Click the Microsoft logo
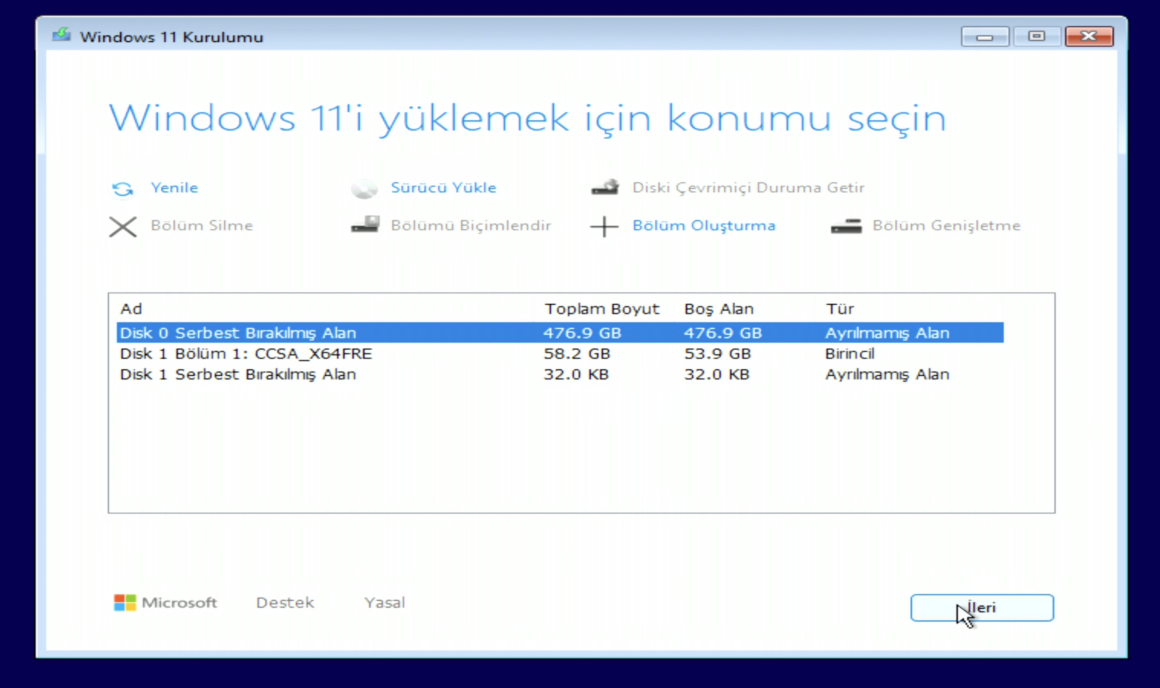1160x688 pixels. click(166, 602)
